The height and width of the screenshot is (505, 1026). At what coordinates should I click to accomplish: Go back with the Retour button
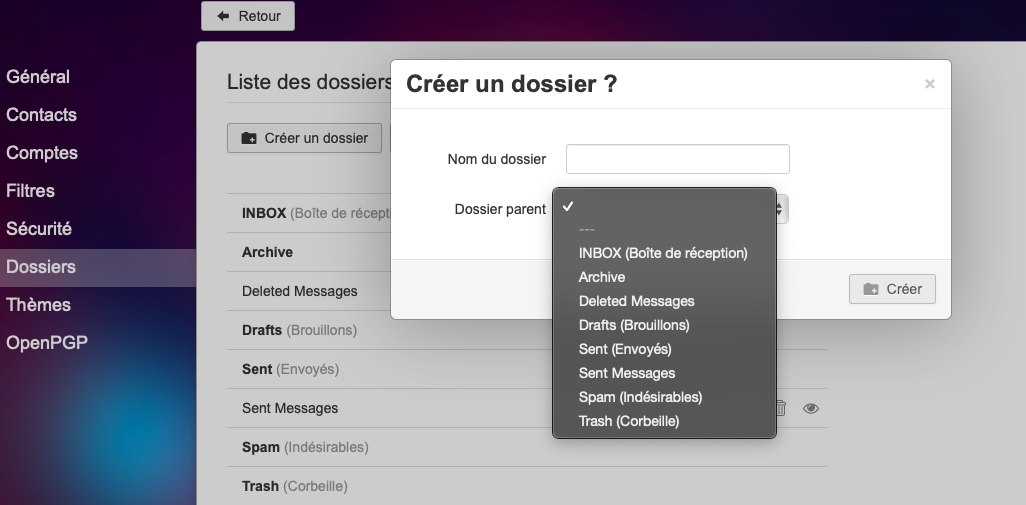coord(248,16)
